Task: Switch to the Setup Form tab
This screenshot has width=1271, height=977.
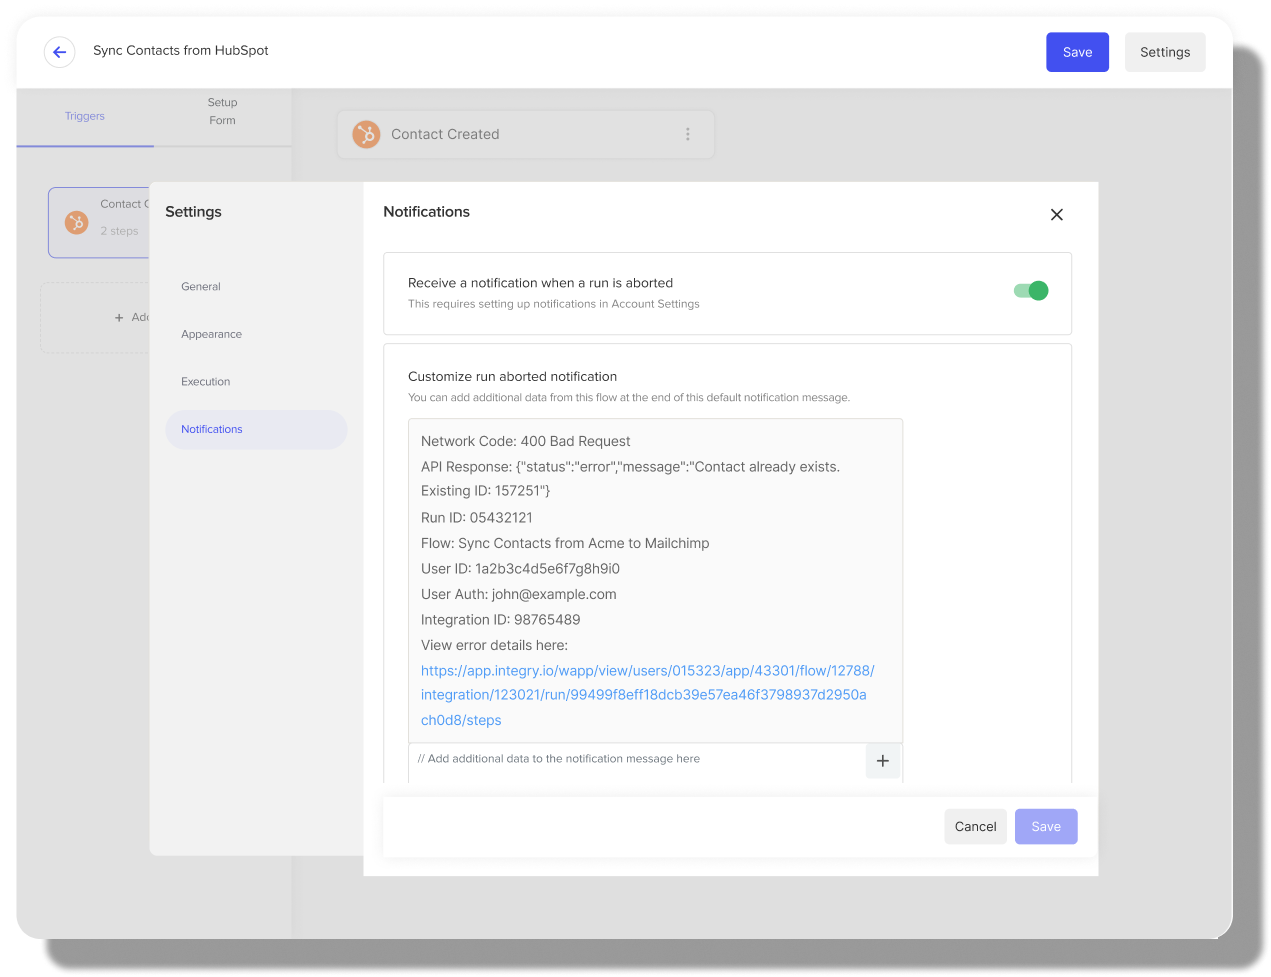Action: pos(223,111)
